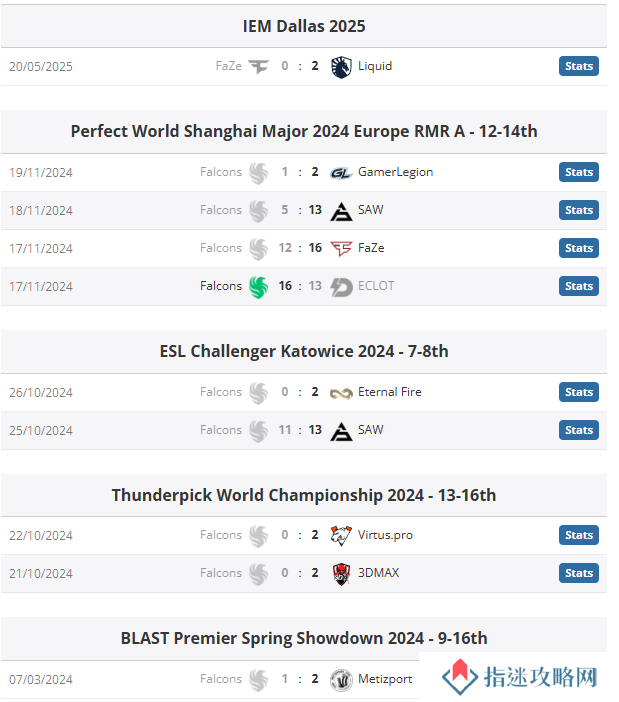Click the GamerLegion GL logo
The width and height of the screenshot is (619, 702).
point(341,173)
